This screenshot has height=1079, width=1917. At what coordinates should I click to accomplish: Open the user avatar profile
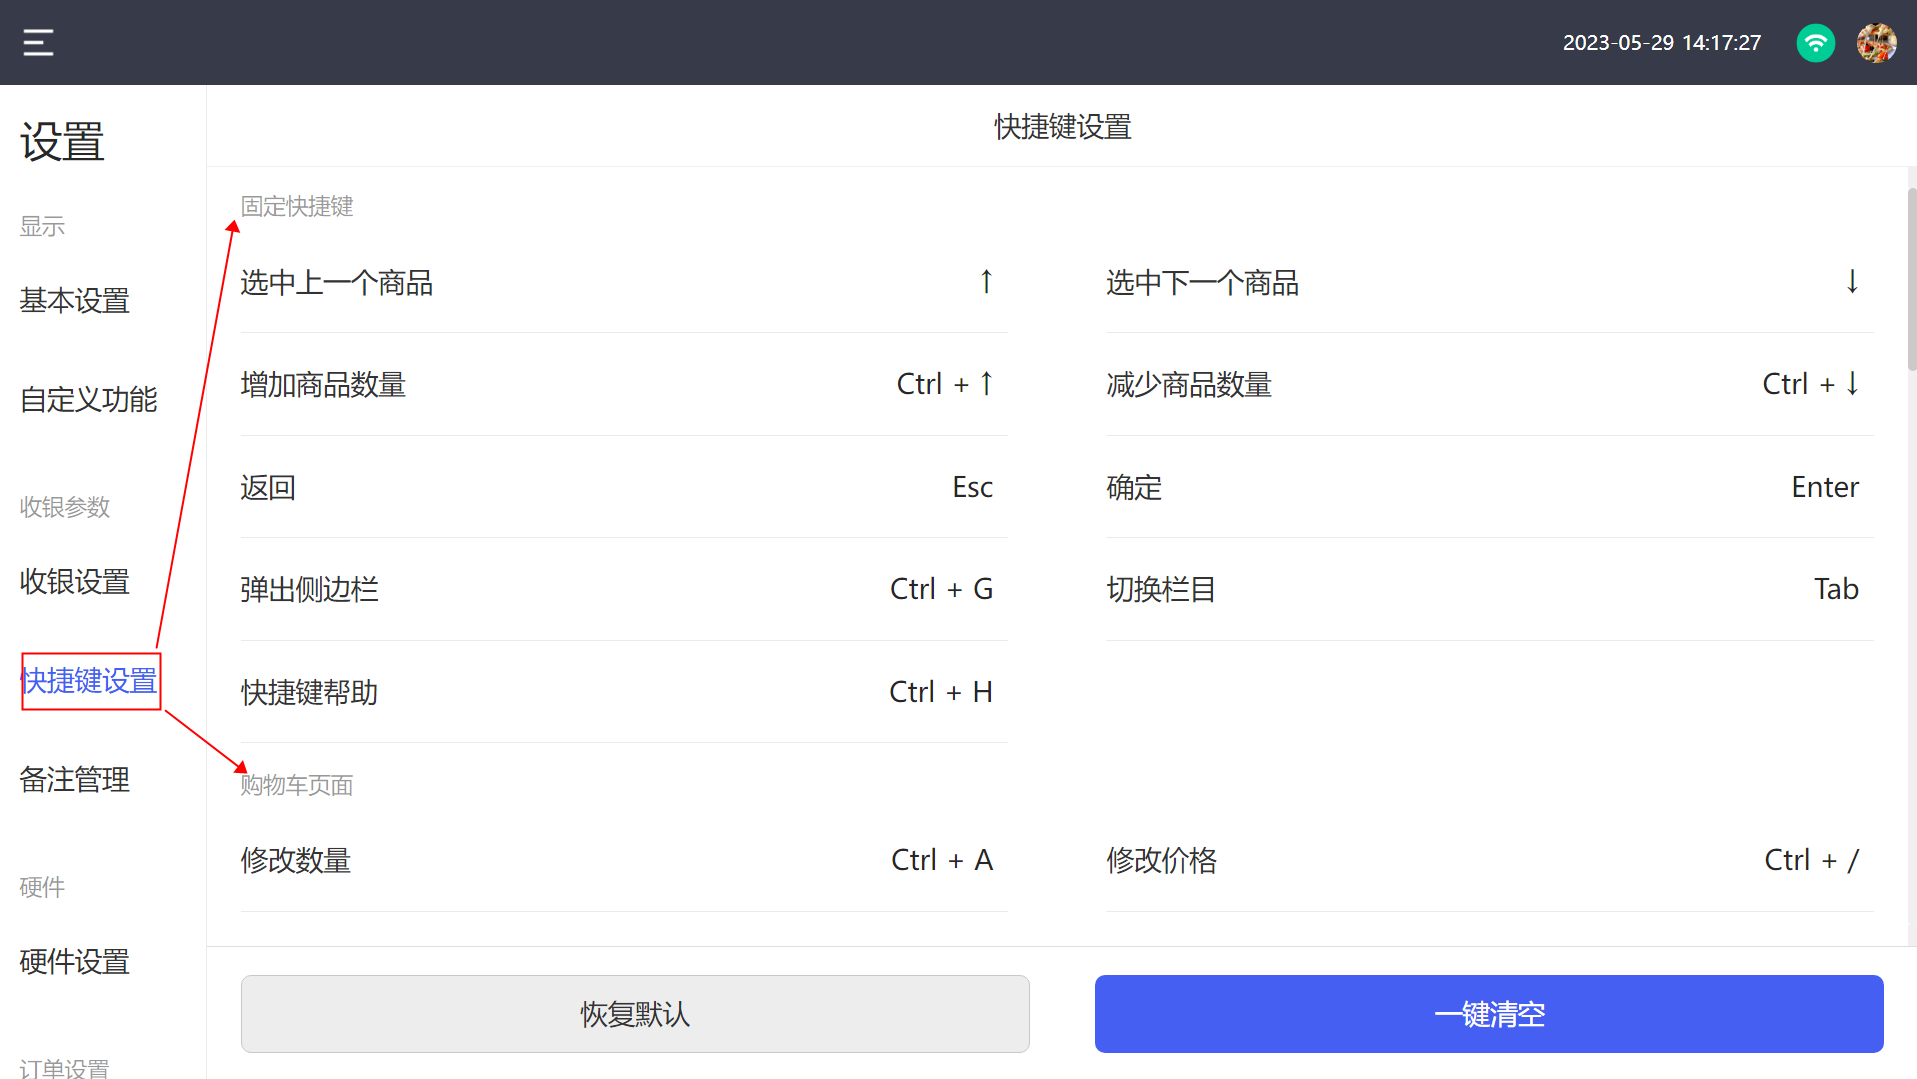[1876, 43]
